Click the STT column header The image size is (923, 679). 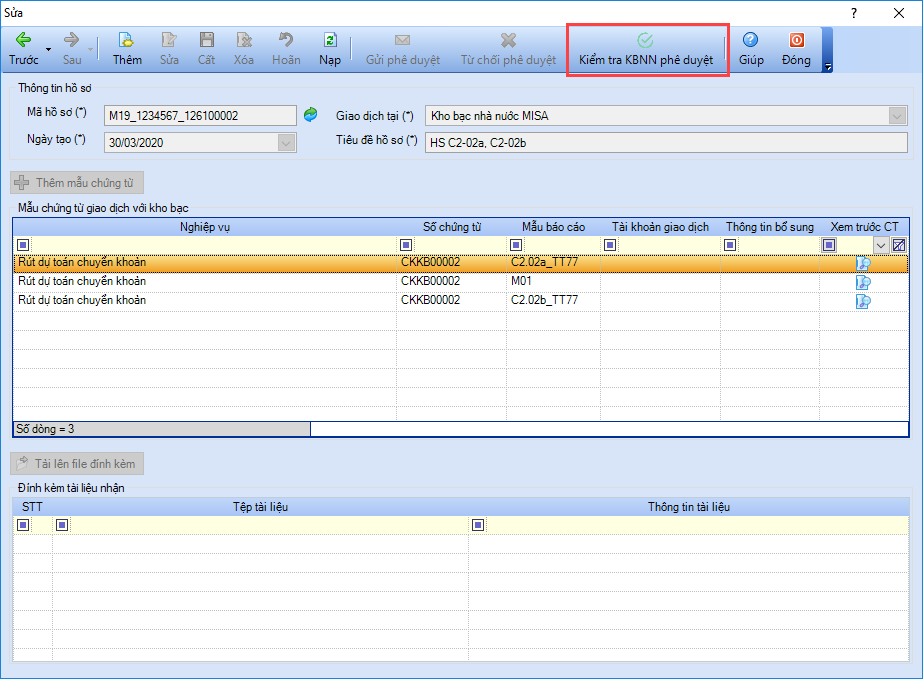32,507
